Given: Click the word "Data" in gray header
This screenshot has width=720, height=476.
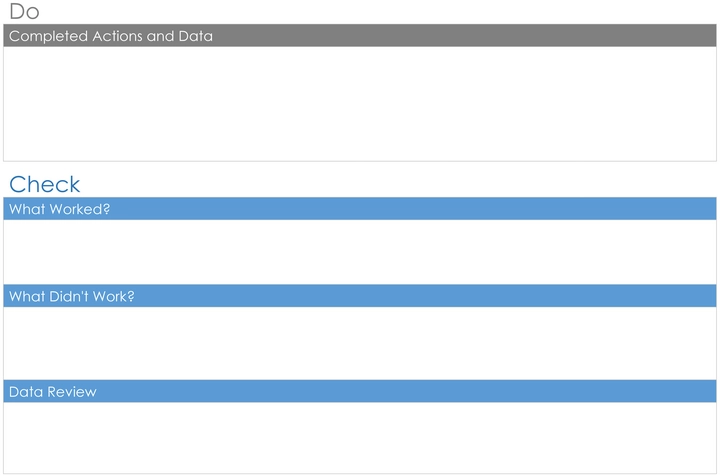Looking at the screenshot, I should tap(195, 36).
